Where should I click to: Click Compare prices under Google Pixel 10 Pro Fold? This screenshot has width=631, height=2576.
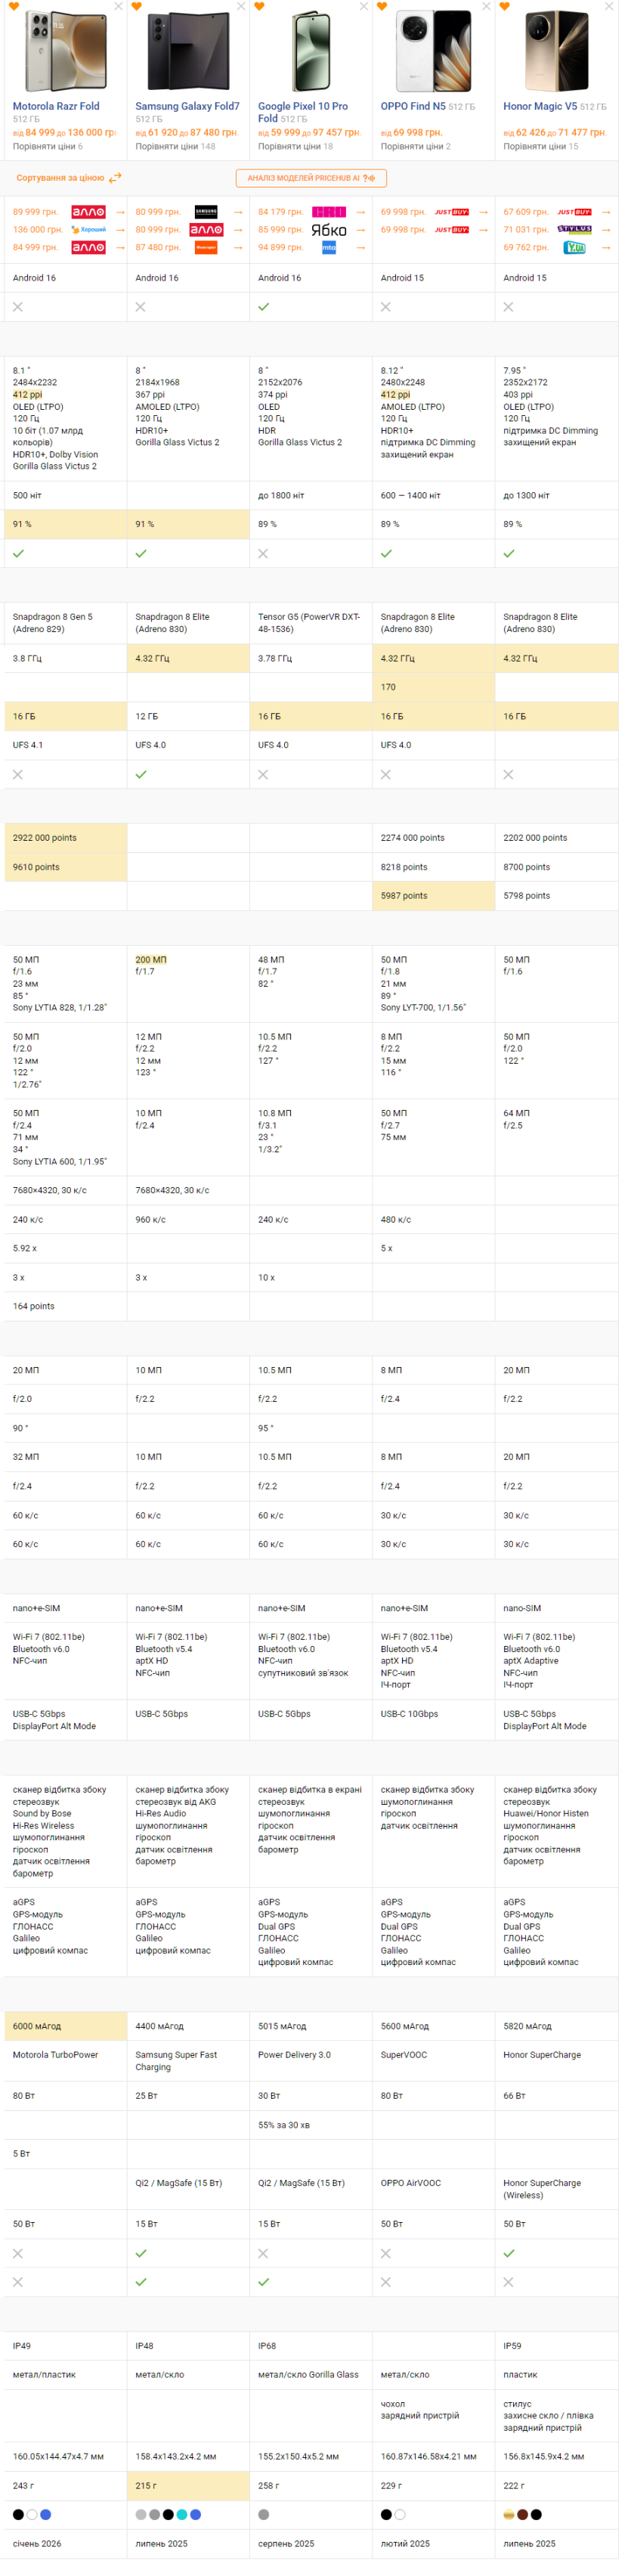(x=296, y=146)
